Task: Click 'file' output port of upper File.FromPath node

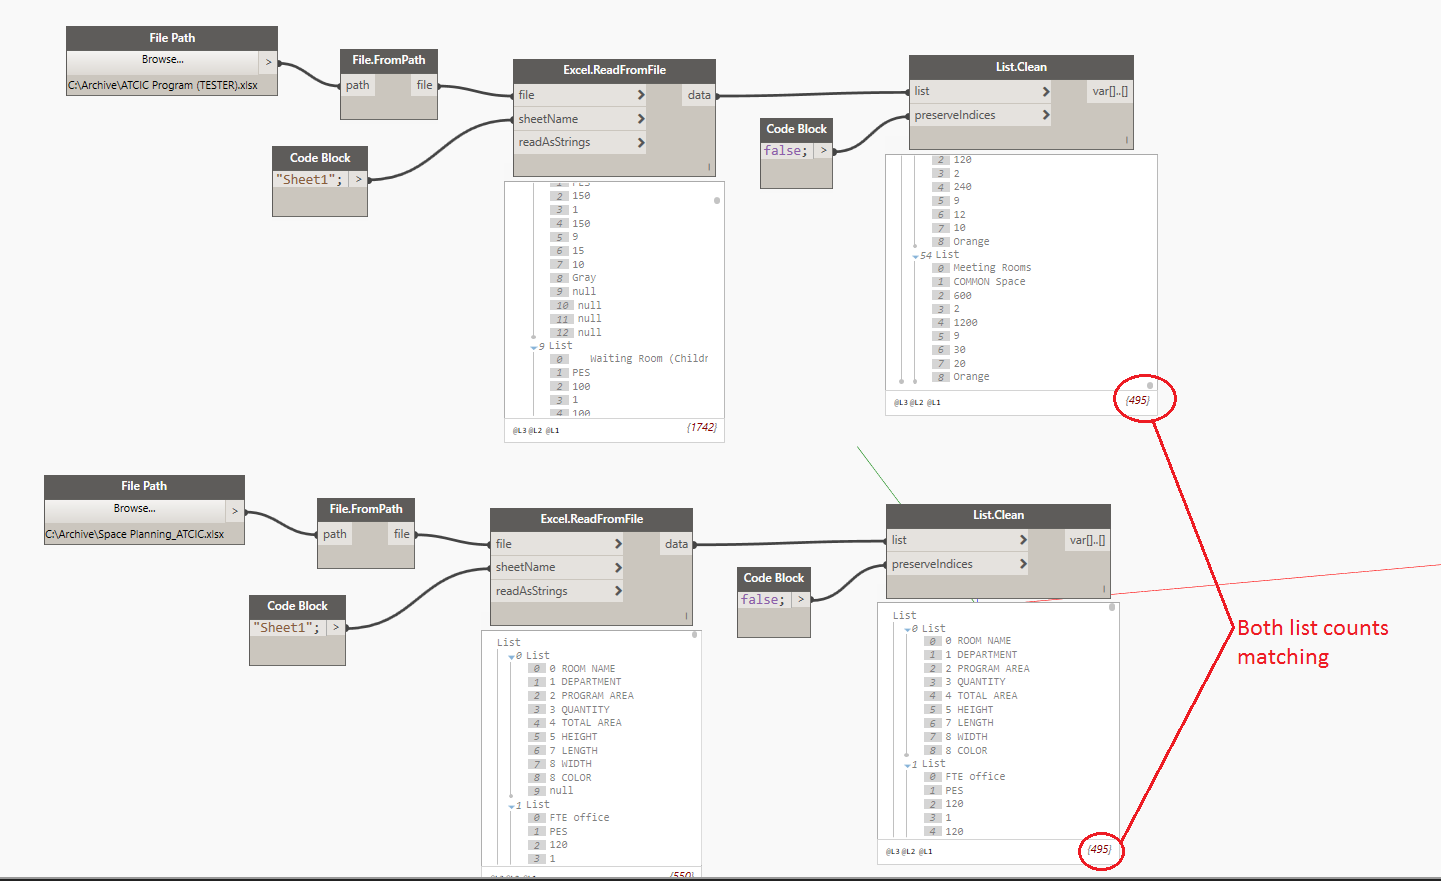Action: point(424,85)
